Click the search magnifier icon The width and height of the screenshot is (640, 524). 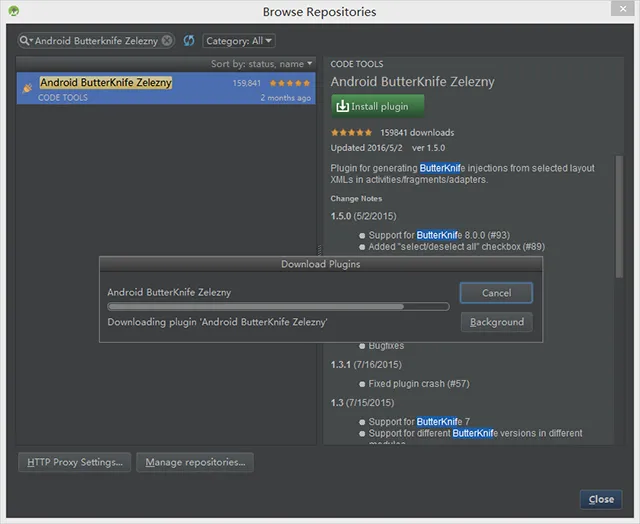pos(24,40)
